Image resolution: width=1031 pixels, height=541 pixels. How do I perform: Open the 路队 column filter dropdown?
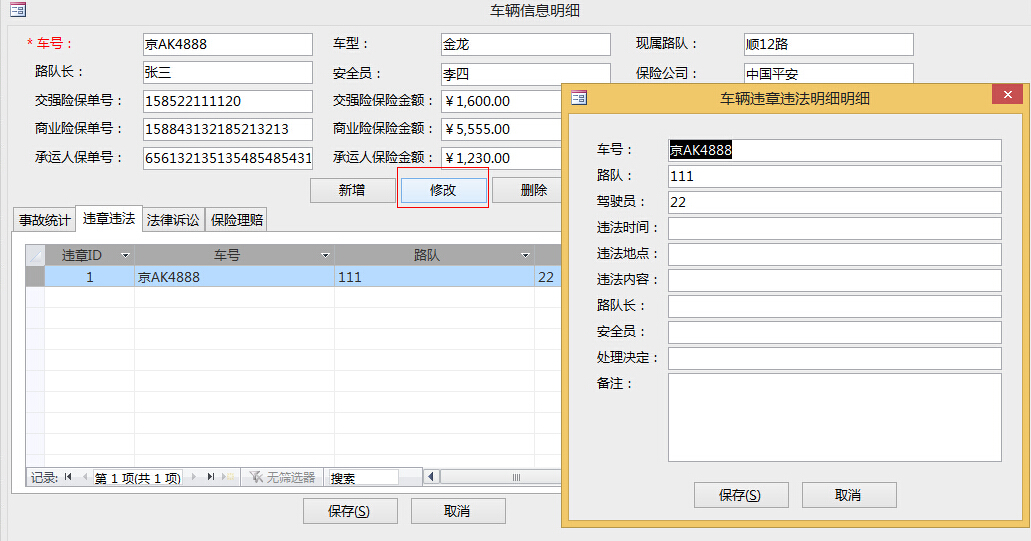click(525, 255)
